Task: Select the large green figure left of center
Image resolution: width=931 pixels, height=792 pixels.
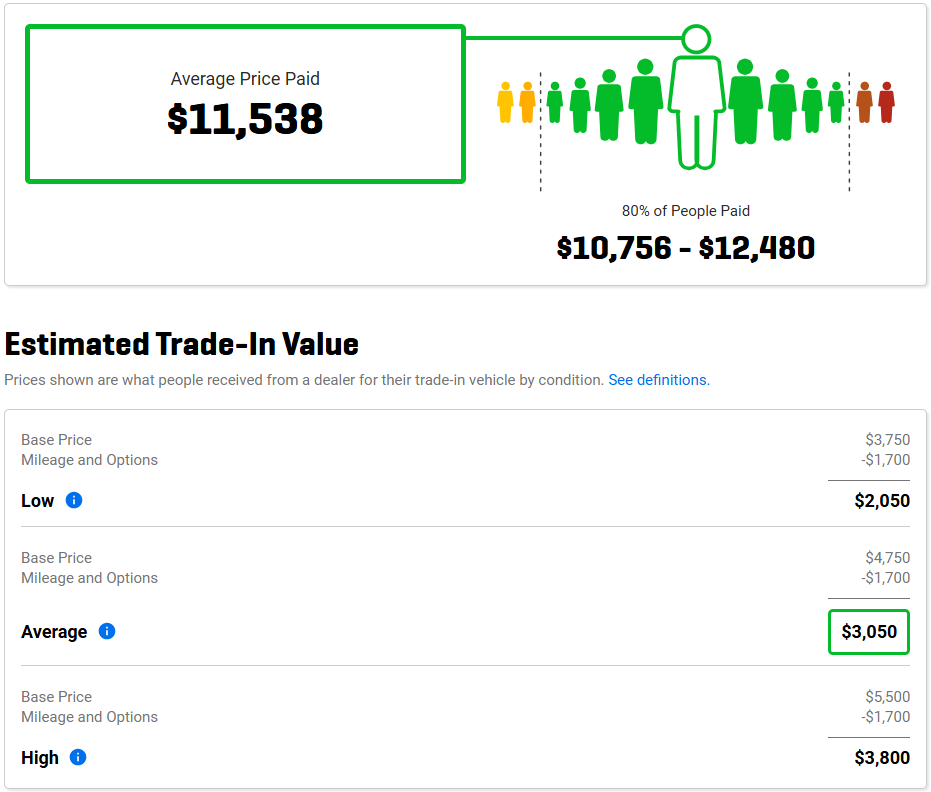Action: [646, 102]
